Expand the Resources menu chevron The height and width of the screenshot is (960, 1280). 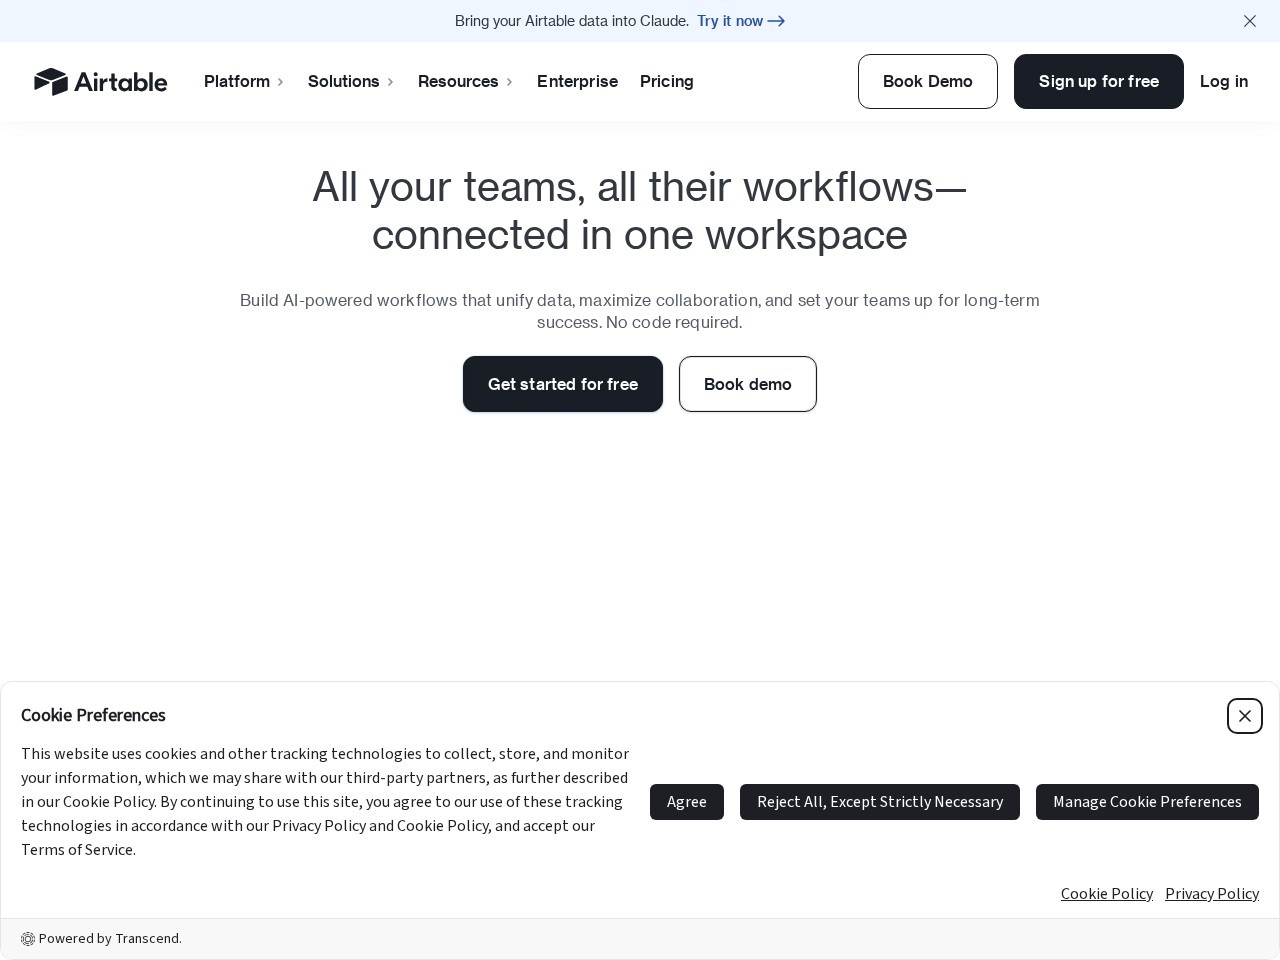[x=510, y=82]
